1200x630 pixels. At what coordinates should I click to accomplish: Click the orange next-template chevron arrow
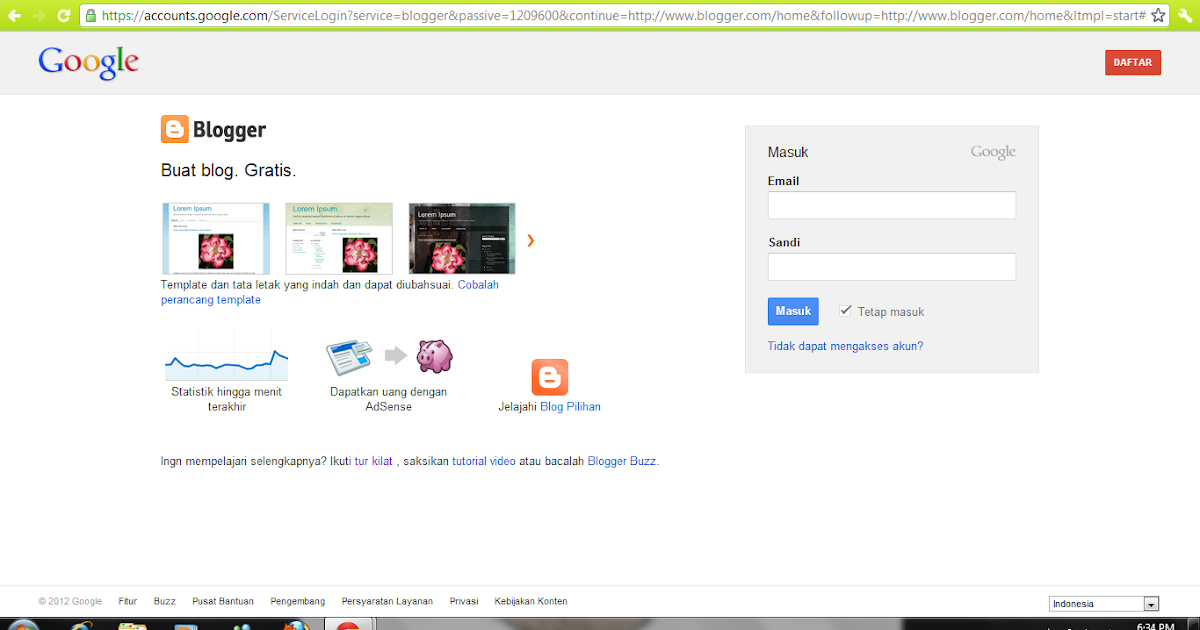[x=531, y=240]
